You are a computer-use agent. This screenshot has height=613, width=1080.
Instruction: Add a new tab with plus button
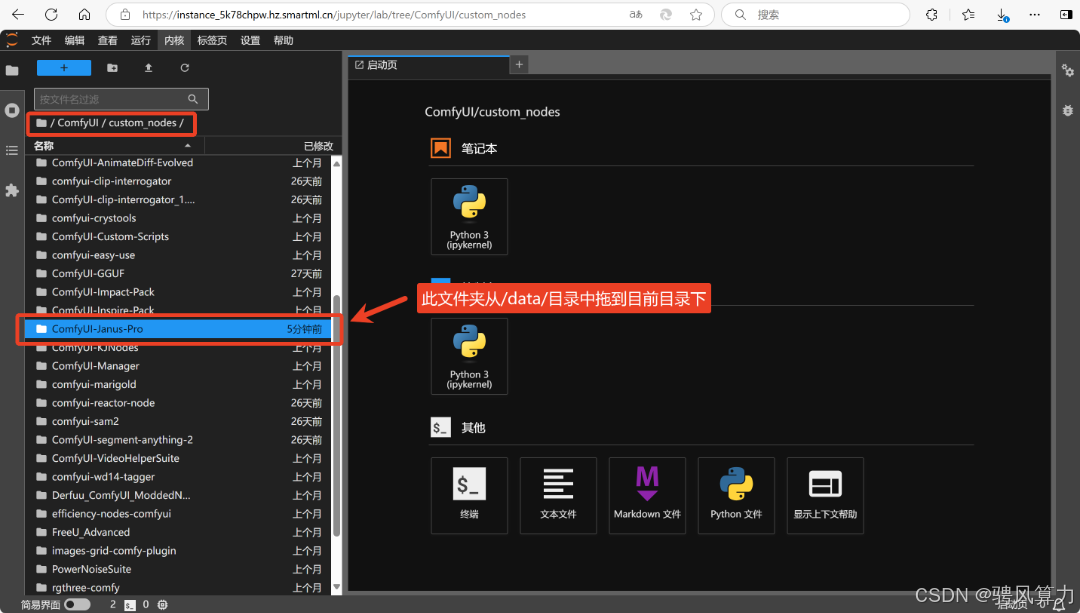(x=519, y=65)
